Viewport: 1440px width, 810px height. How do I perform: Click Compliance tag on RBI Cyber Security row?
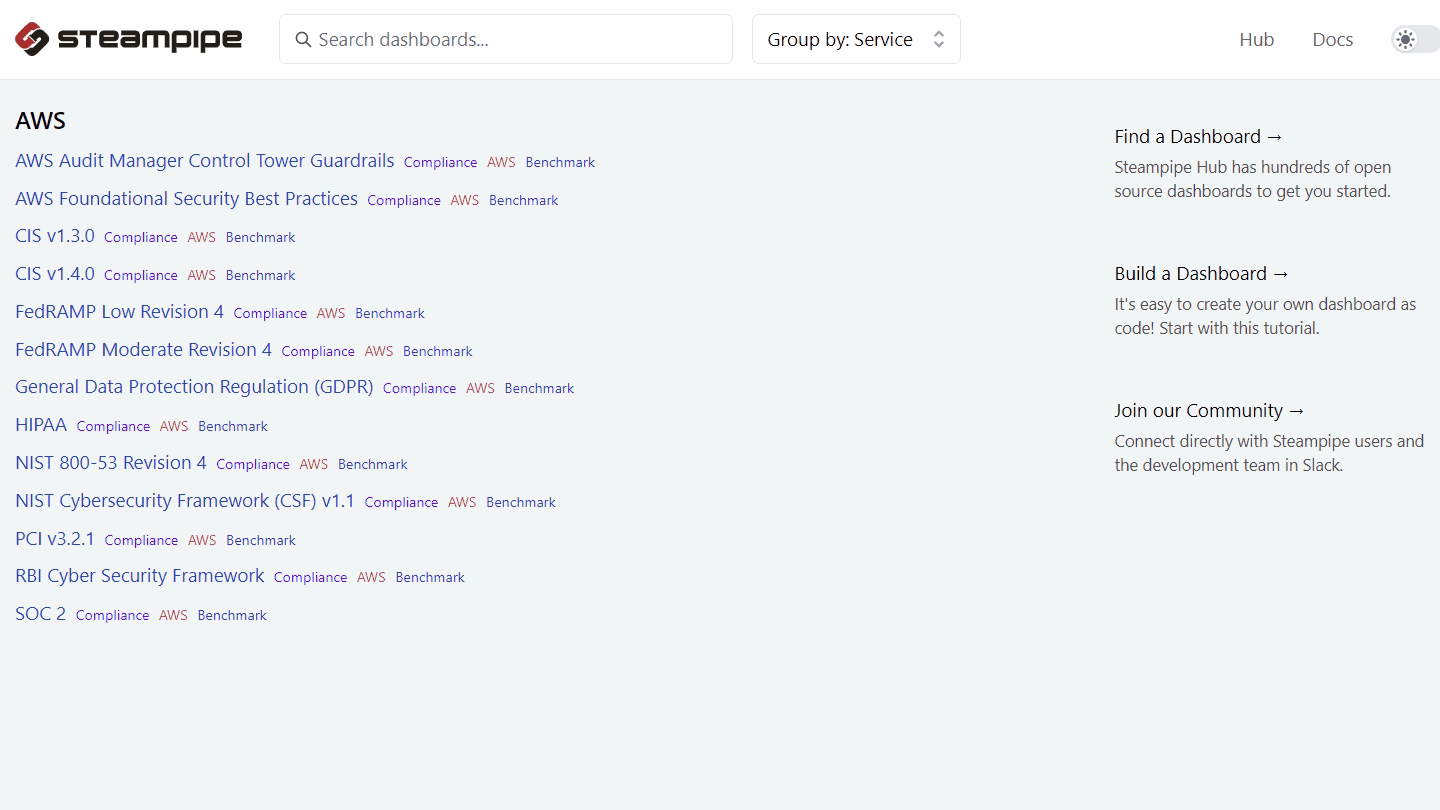pos(310,577)
